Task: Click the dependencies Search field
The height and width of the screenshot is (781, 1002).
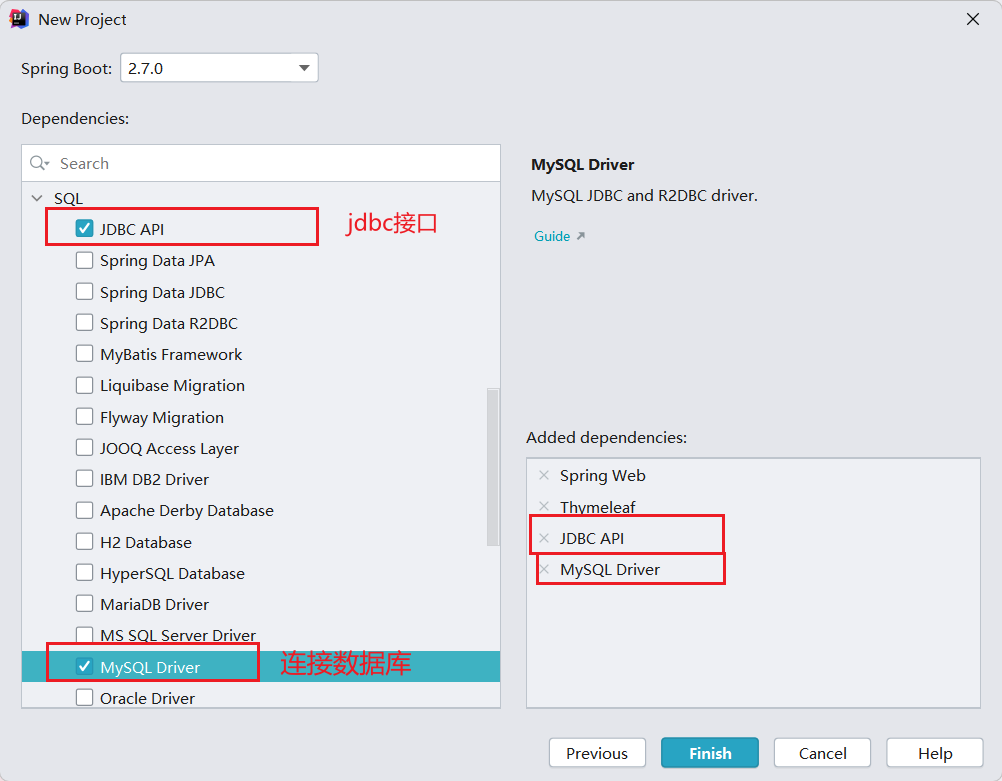Action: 261,164
